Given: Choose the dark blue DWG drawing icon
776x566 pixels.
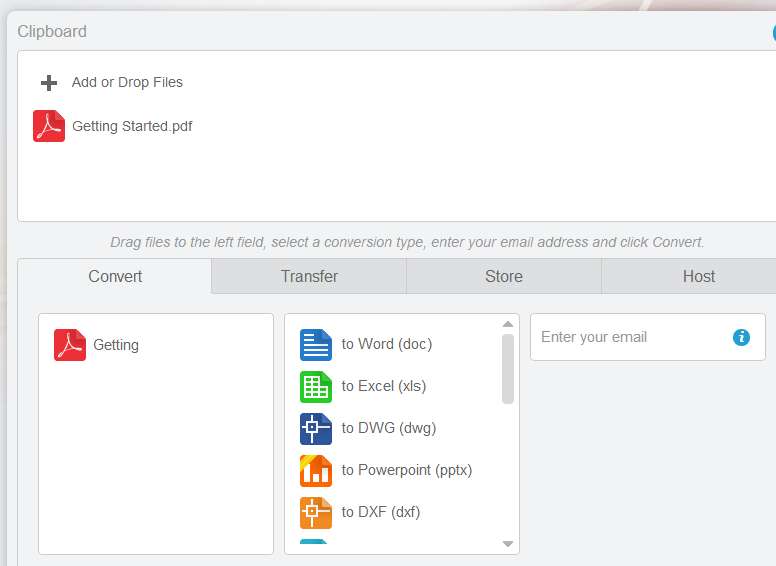Looking at the screenshot, I should click(x=316, y=429).
